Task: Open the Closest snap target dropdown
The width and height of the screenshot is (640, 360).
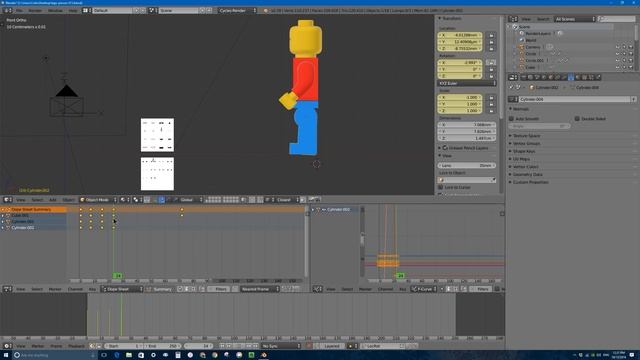Action: 287,200
